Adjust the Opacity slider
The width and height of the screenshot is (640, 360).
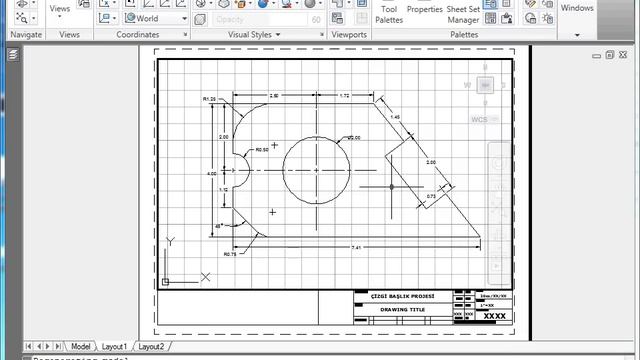tap(260, 19)
